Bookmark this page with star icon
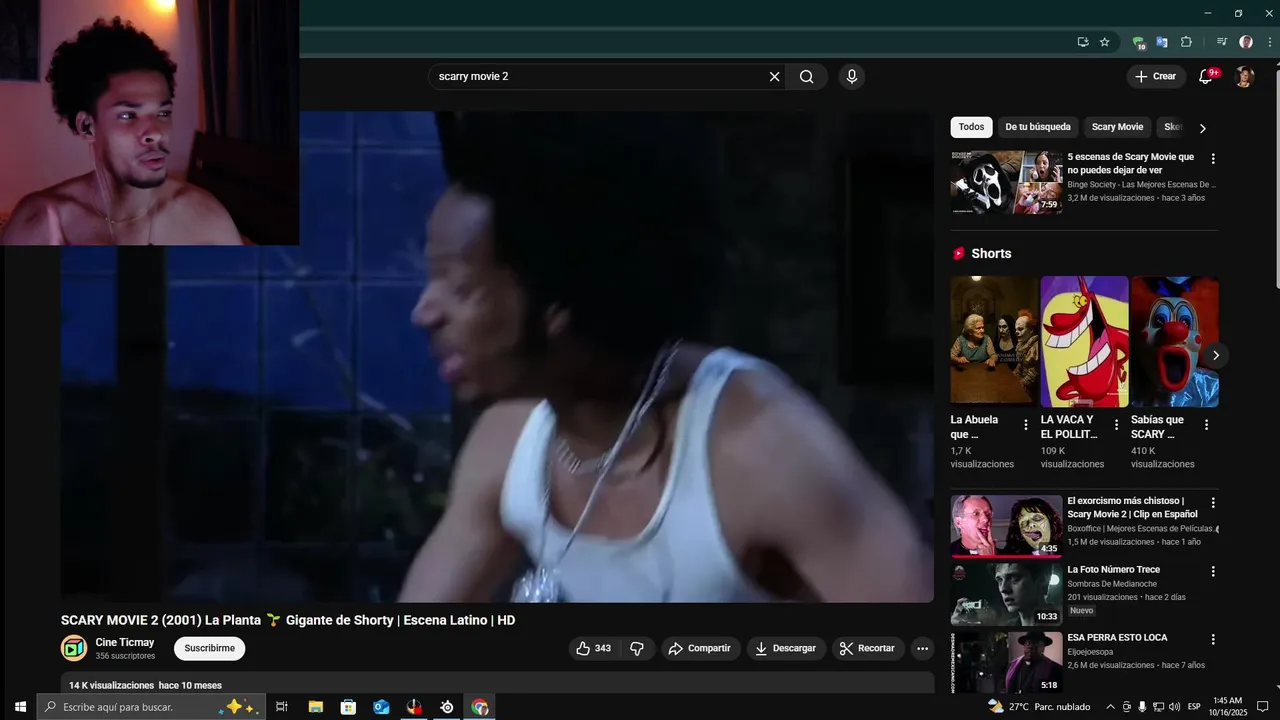The height and width of the screenshot is (720, 1280). point(1105,42)
